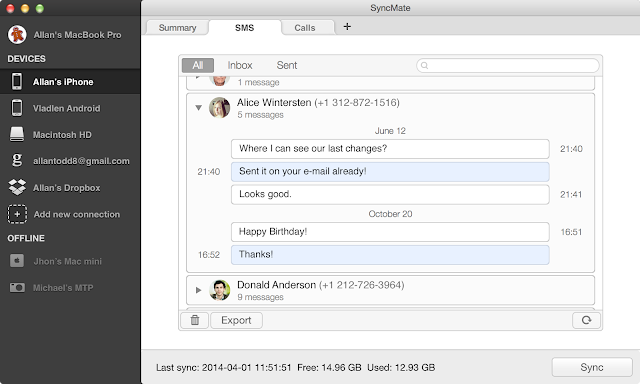The image size is (640, 384).
Task: Click the Macintosh HD drive icon
Action: click(x=17, y=135)
